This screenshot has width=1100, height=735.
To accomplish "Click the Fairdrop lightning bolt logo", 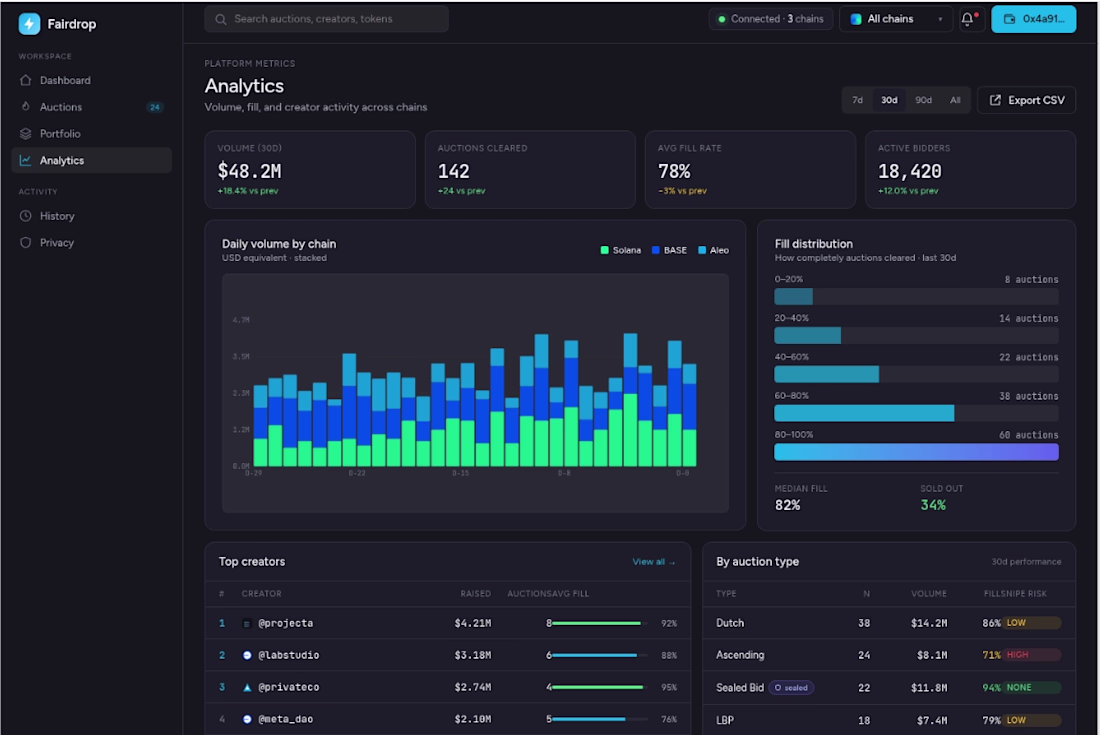I will point(29,24).
